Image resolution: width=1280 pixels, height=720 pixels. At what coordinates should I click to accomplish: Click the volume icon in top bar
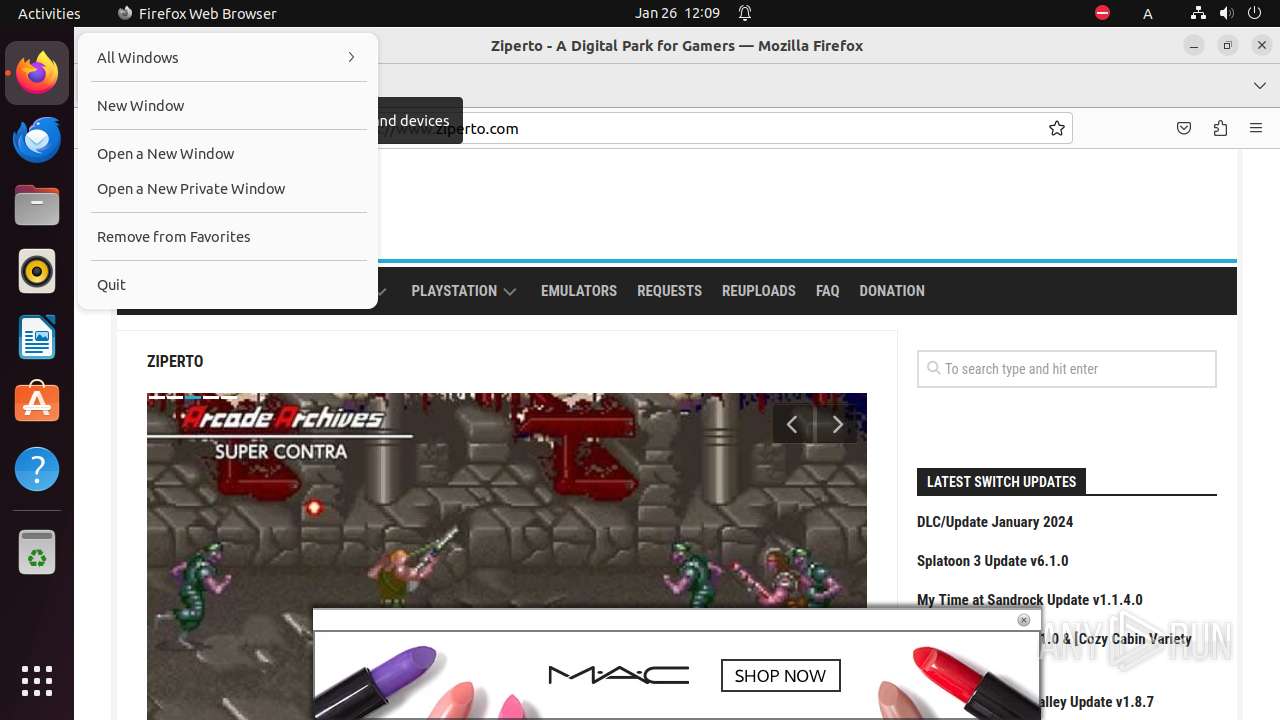tap(1226, 13)
